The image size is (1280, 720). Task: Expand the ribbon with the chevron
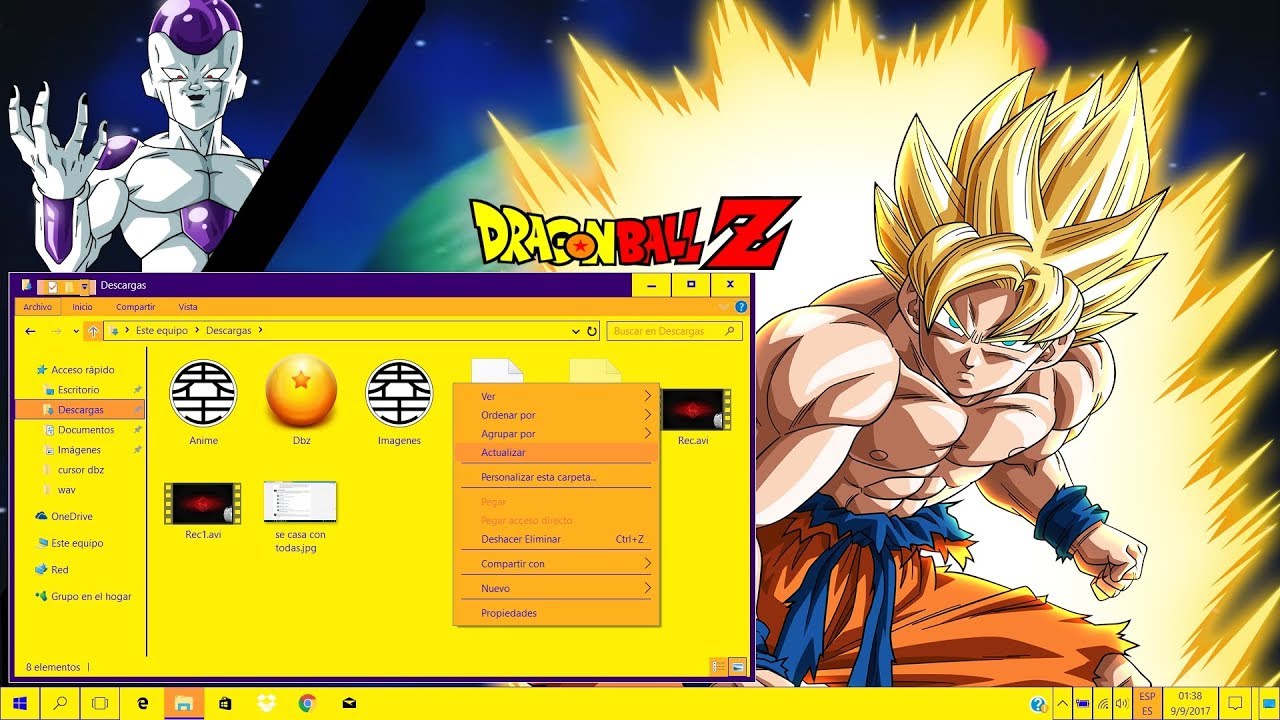726,307
